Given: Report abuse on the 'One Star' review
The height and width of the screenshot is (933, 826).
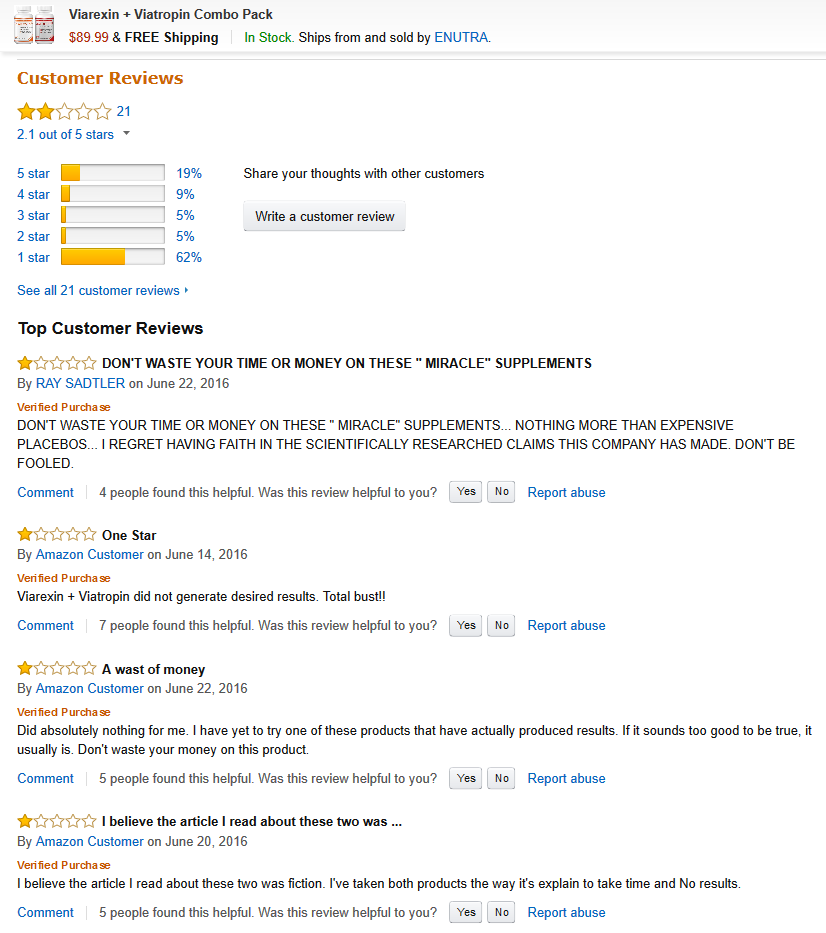Looking at the screenshot, I should [x=566, y=625].
